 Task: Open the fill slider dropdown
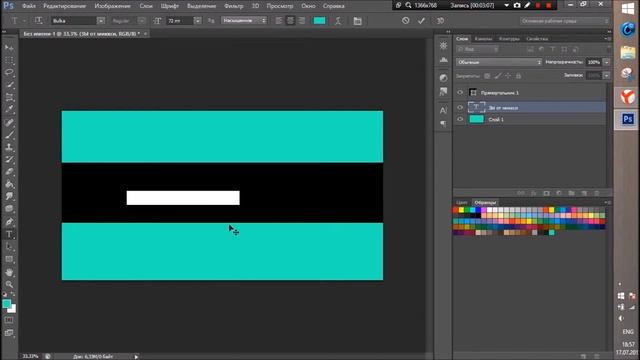point(607,76)
